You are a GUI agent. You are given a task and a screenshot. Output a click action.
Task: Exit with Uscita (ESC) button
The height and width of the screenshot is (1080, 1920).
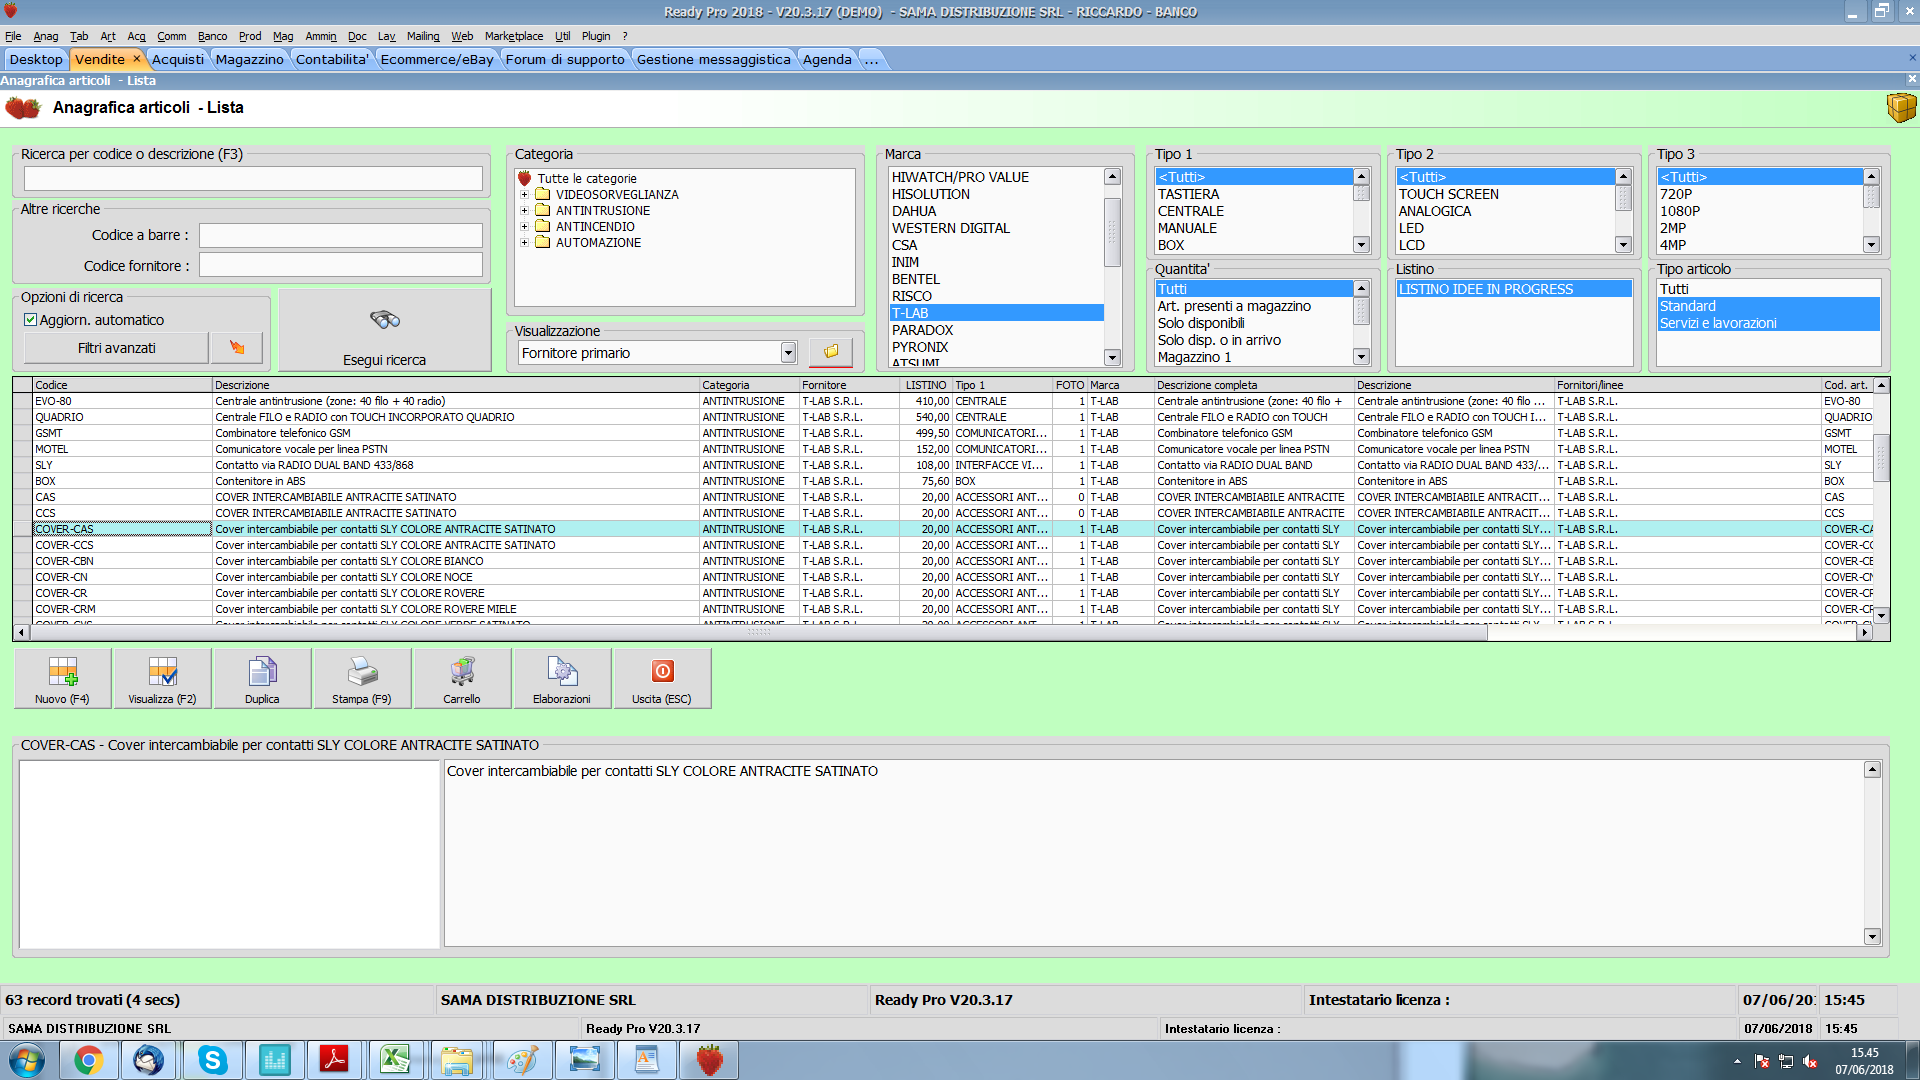click(662, 679)
